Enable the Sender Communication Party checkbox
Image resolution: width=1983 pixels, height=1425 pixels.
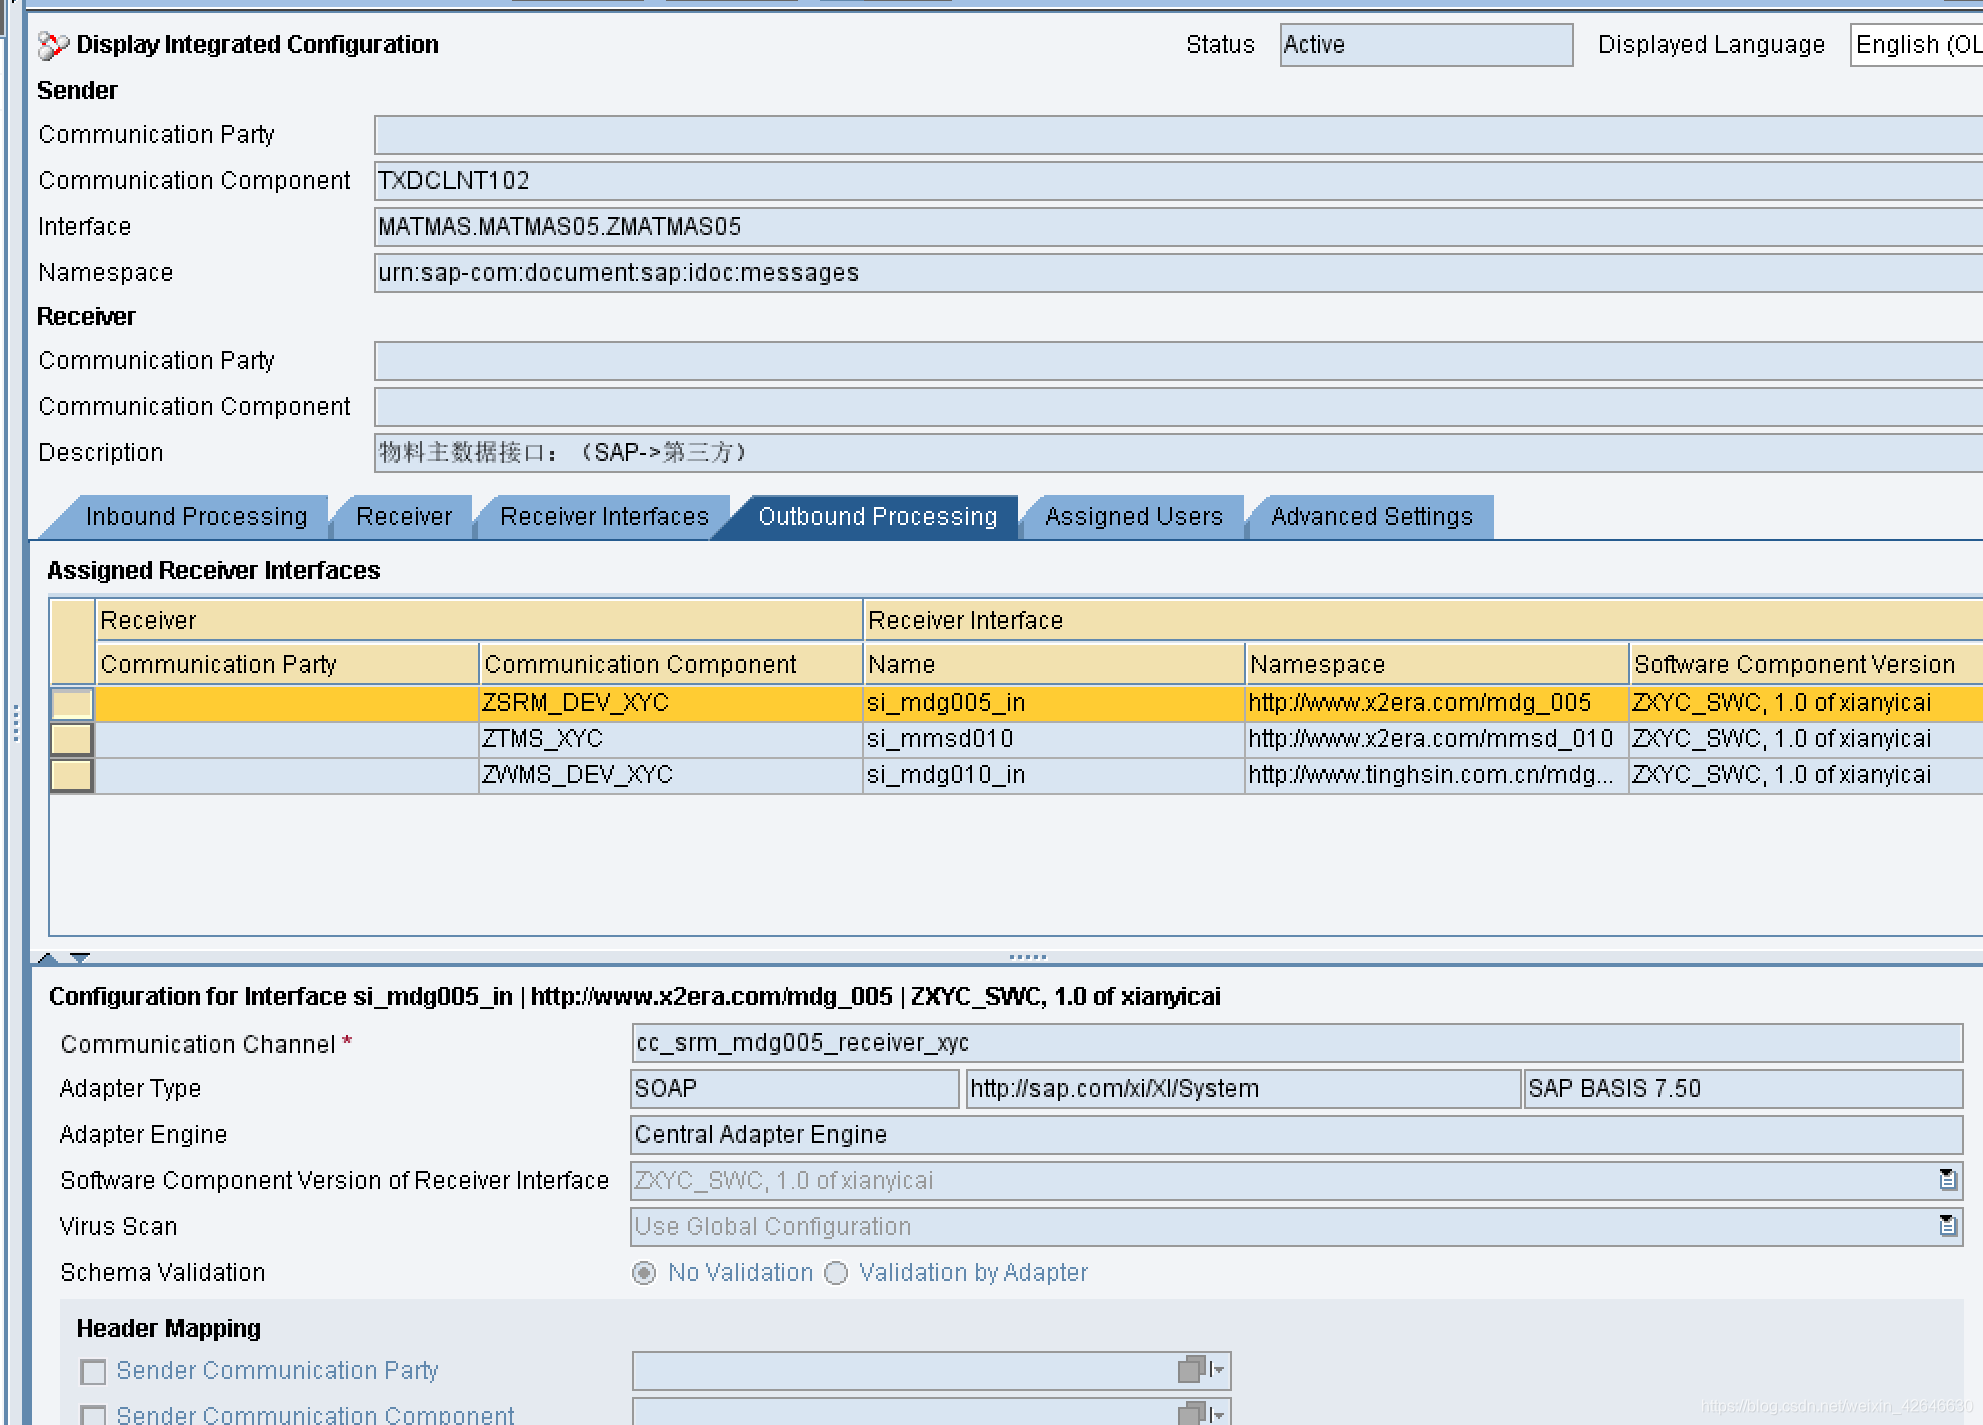(x=93, y=1371)
